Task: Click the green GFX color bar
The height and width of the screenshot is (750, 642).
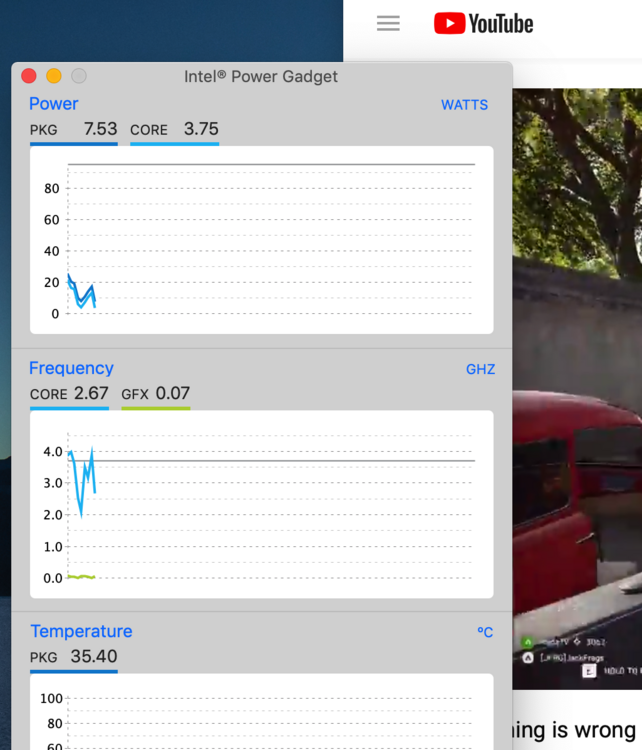Action: click(x=156, y=408)
